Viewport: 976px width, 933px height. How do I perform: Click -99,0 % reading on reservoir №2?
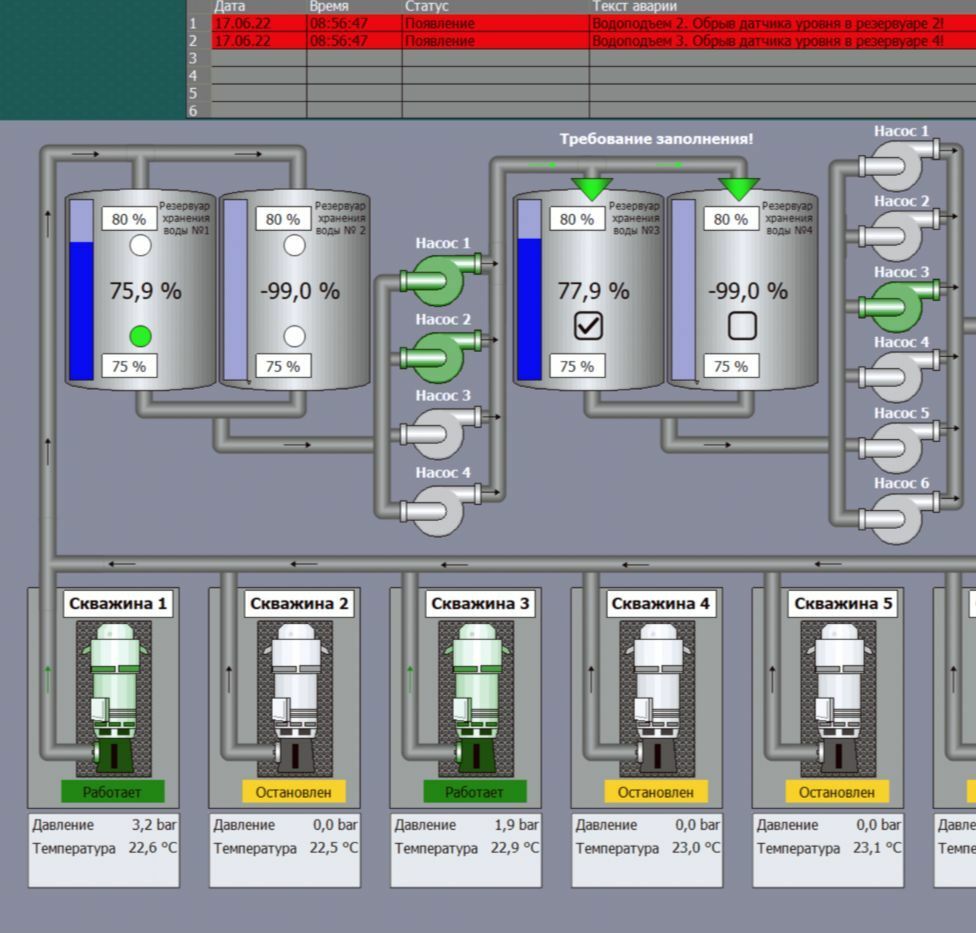(x=300, y=291)
